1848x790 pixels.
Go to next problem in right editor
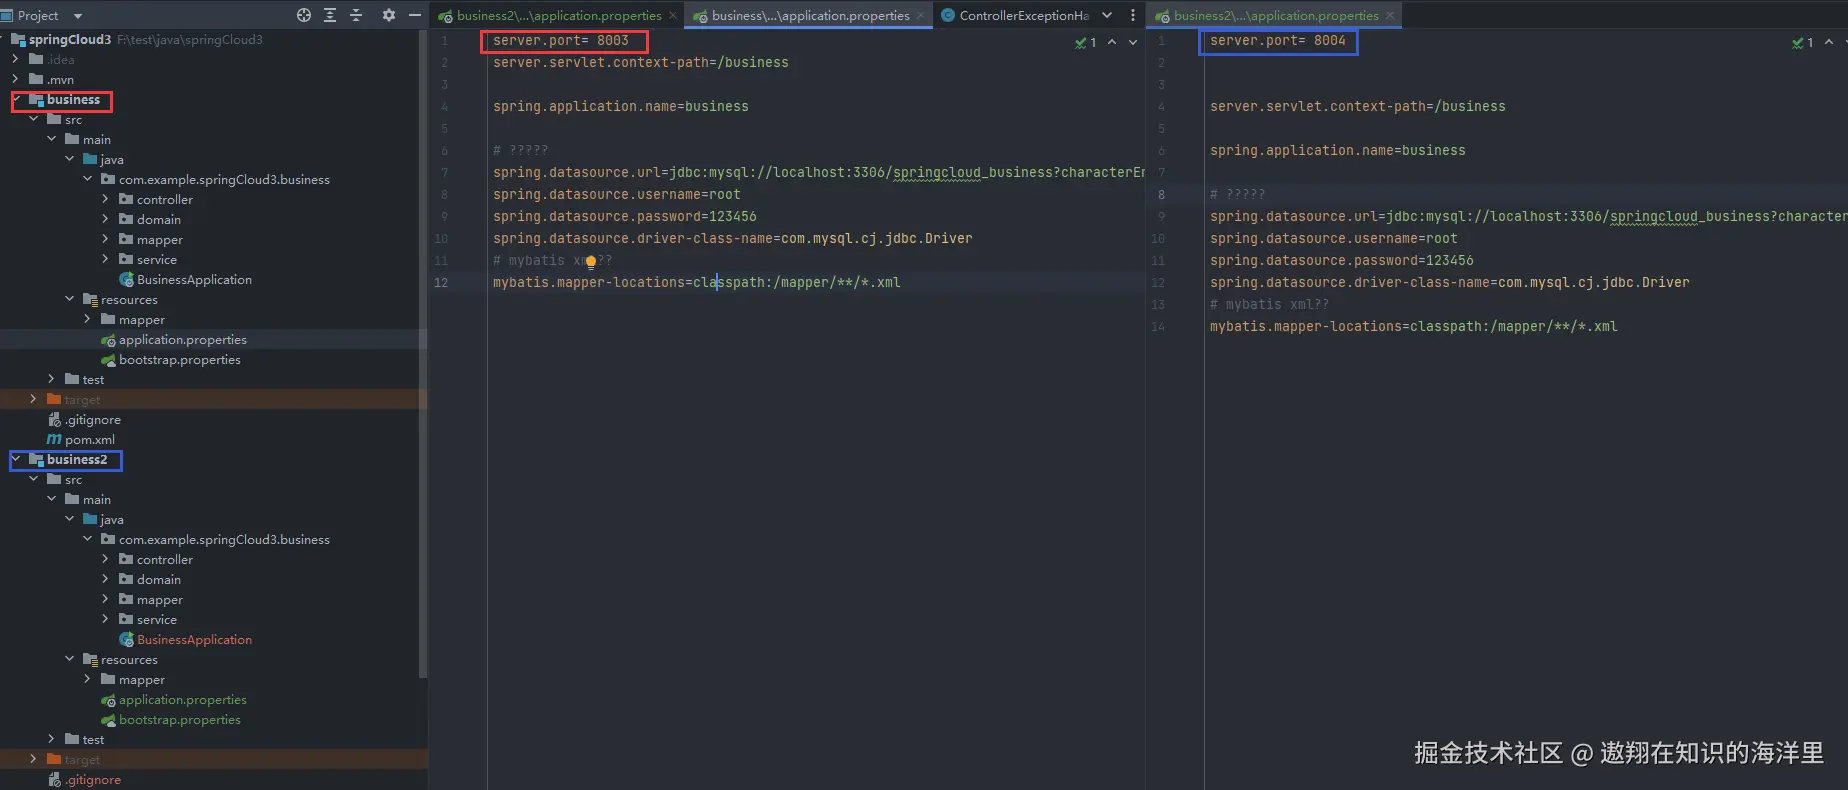[x=1846, y=42]
